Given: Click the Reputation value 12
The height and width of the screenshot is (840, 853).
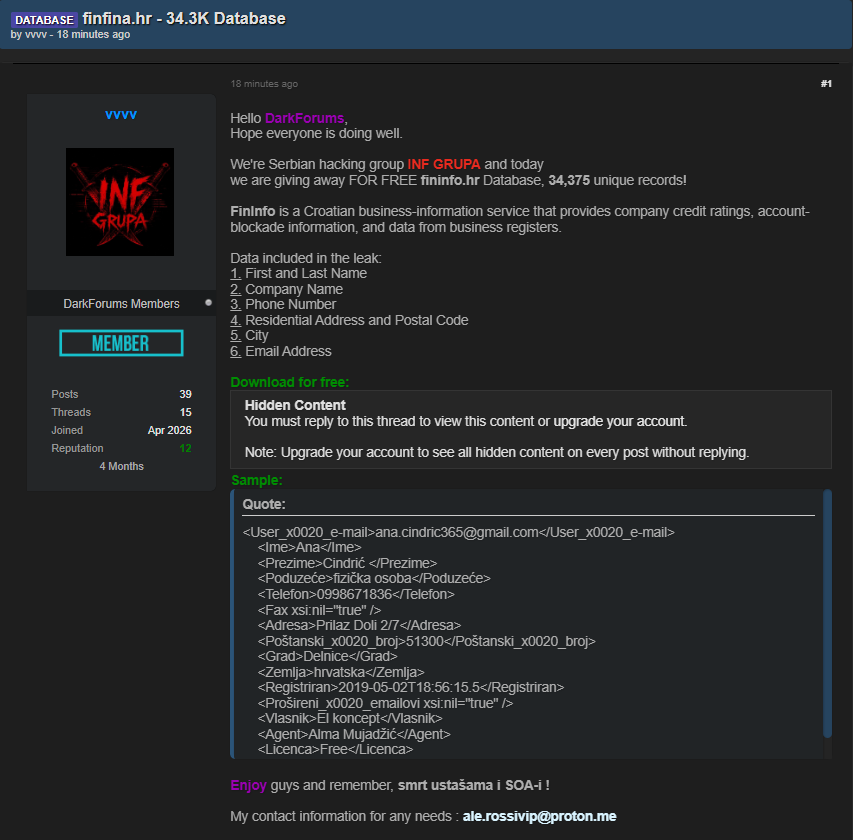Looking at the screenshot, I should (186, 448).
